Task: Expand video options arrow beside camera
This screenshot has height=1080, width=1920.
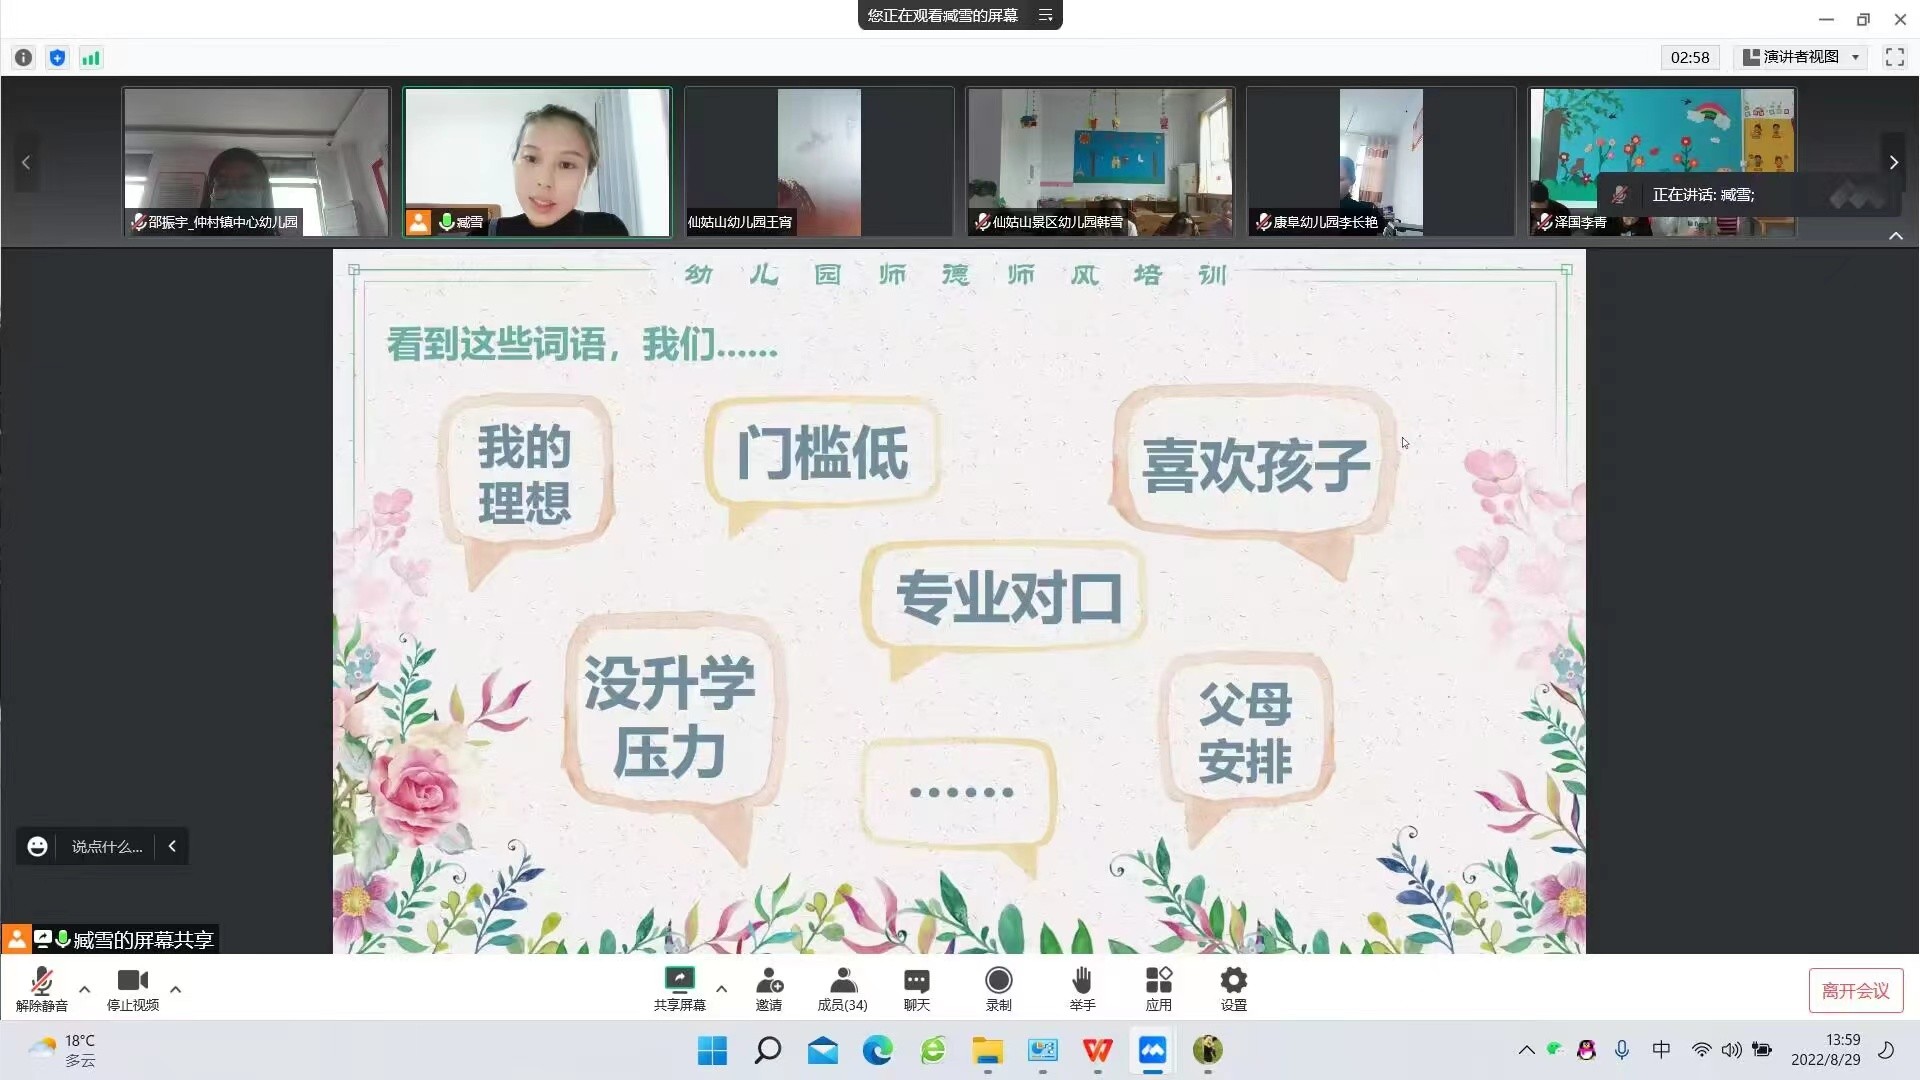Action: [176, 989]
